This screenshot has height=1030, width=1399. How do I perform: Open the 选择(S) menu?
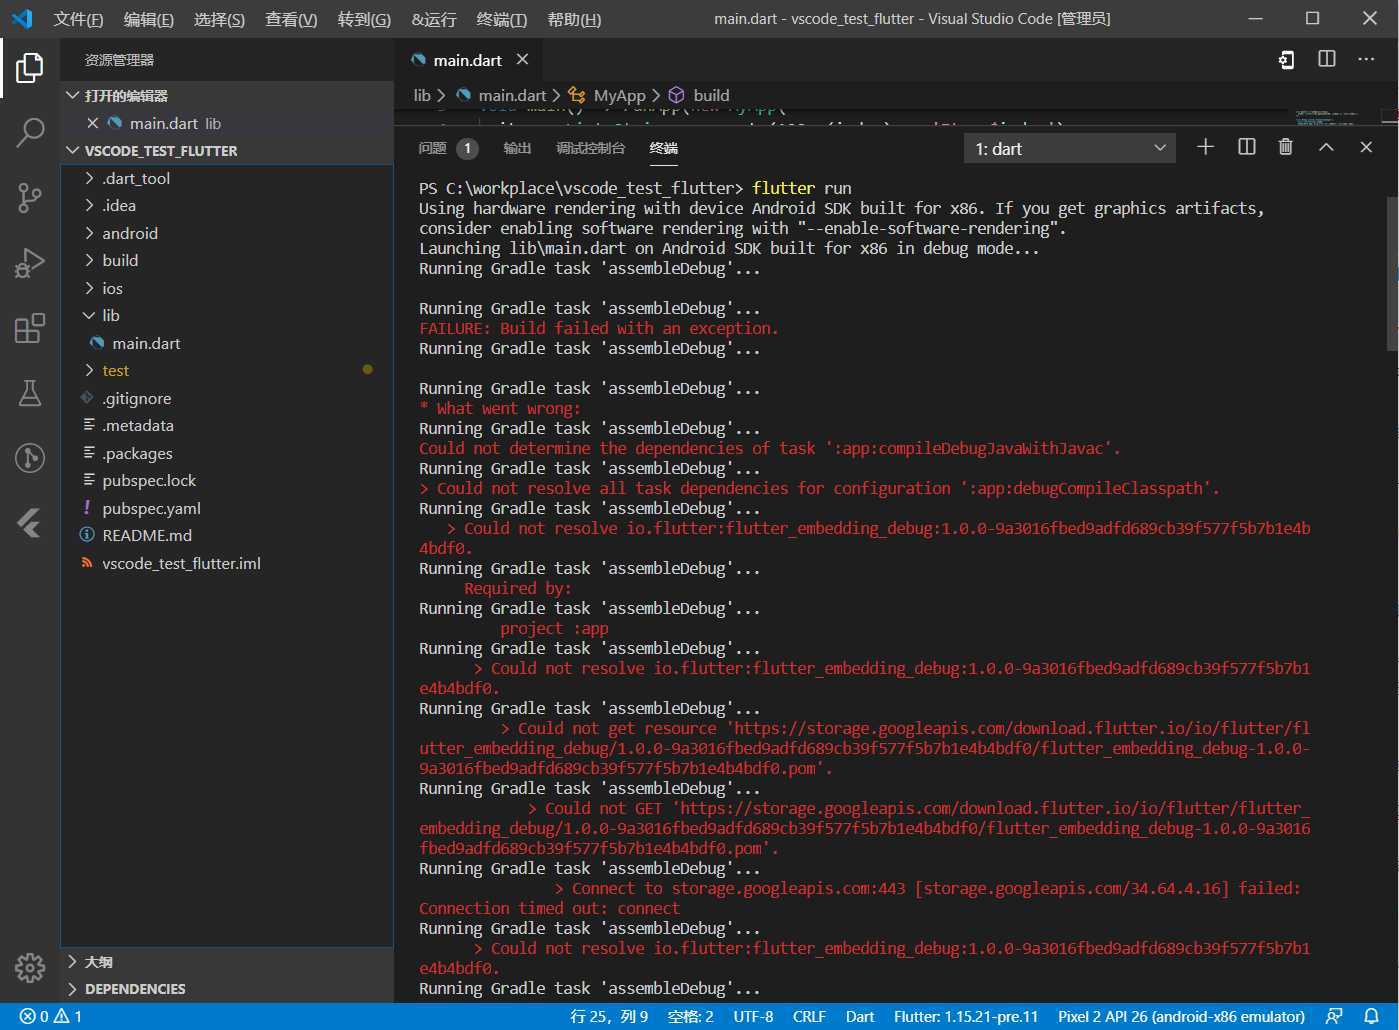click(219, 19)
